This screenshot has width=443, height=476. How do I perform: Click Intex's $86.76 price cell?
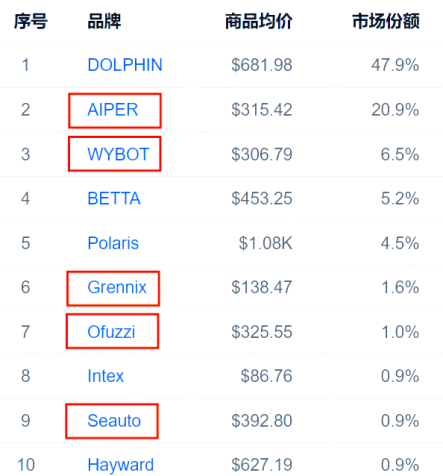[x=266, y=376]
